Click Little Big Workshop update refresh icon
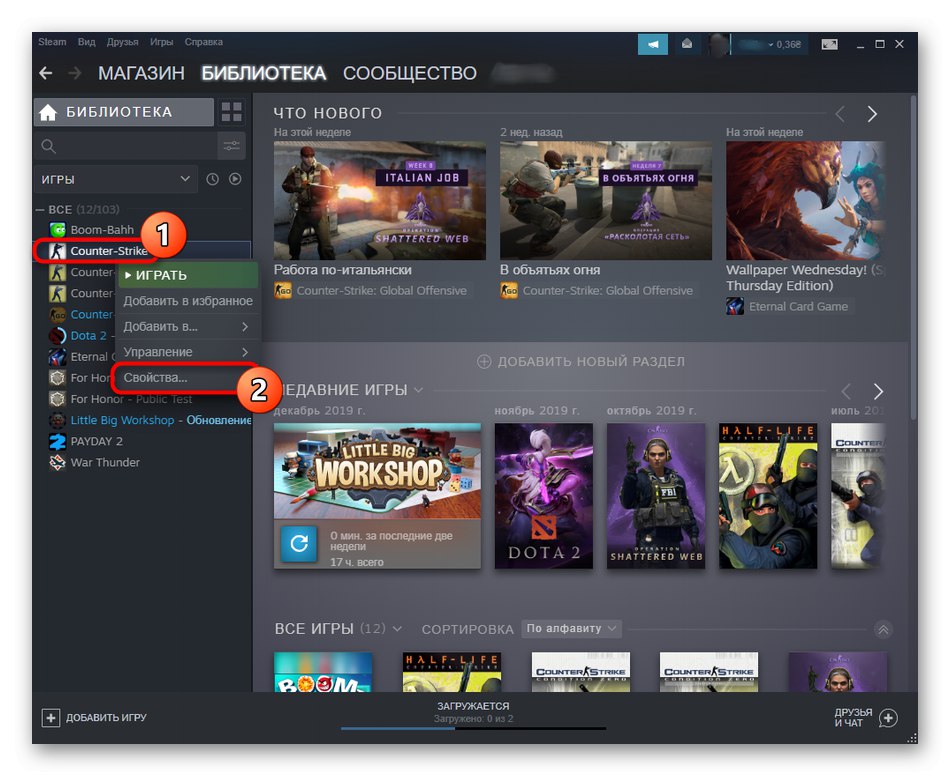Image resolution: width=950 pixels, height=776 pixels. pos(299,543)
